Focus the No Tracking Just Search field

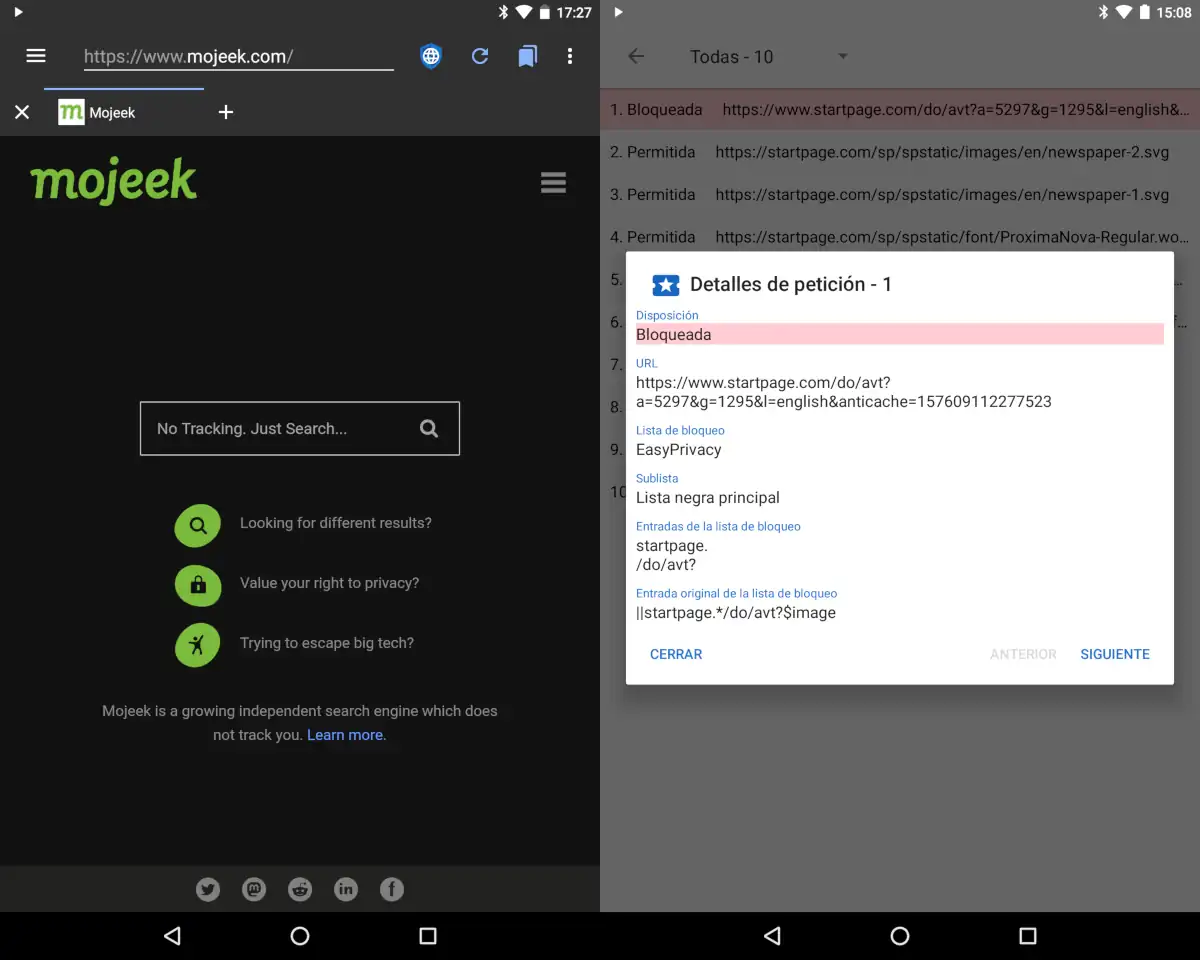(300, 428)
